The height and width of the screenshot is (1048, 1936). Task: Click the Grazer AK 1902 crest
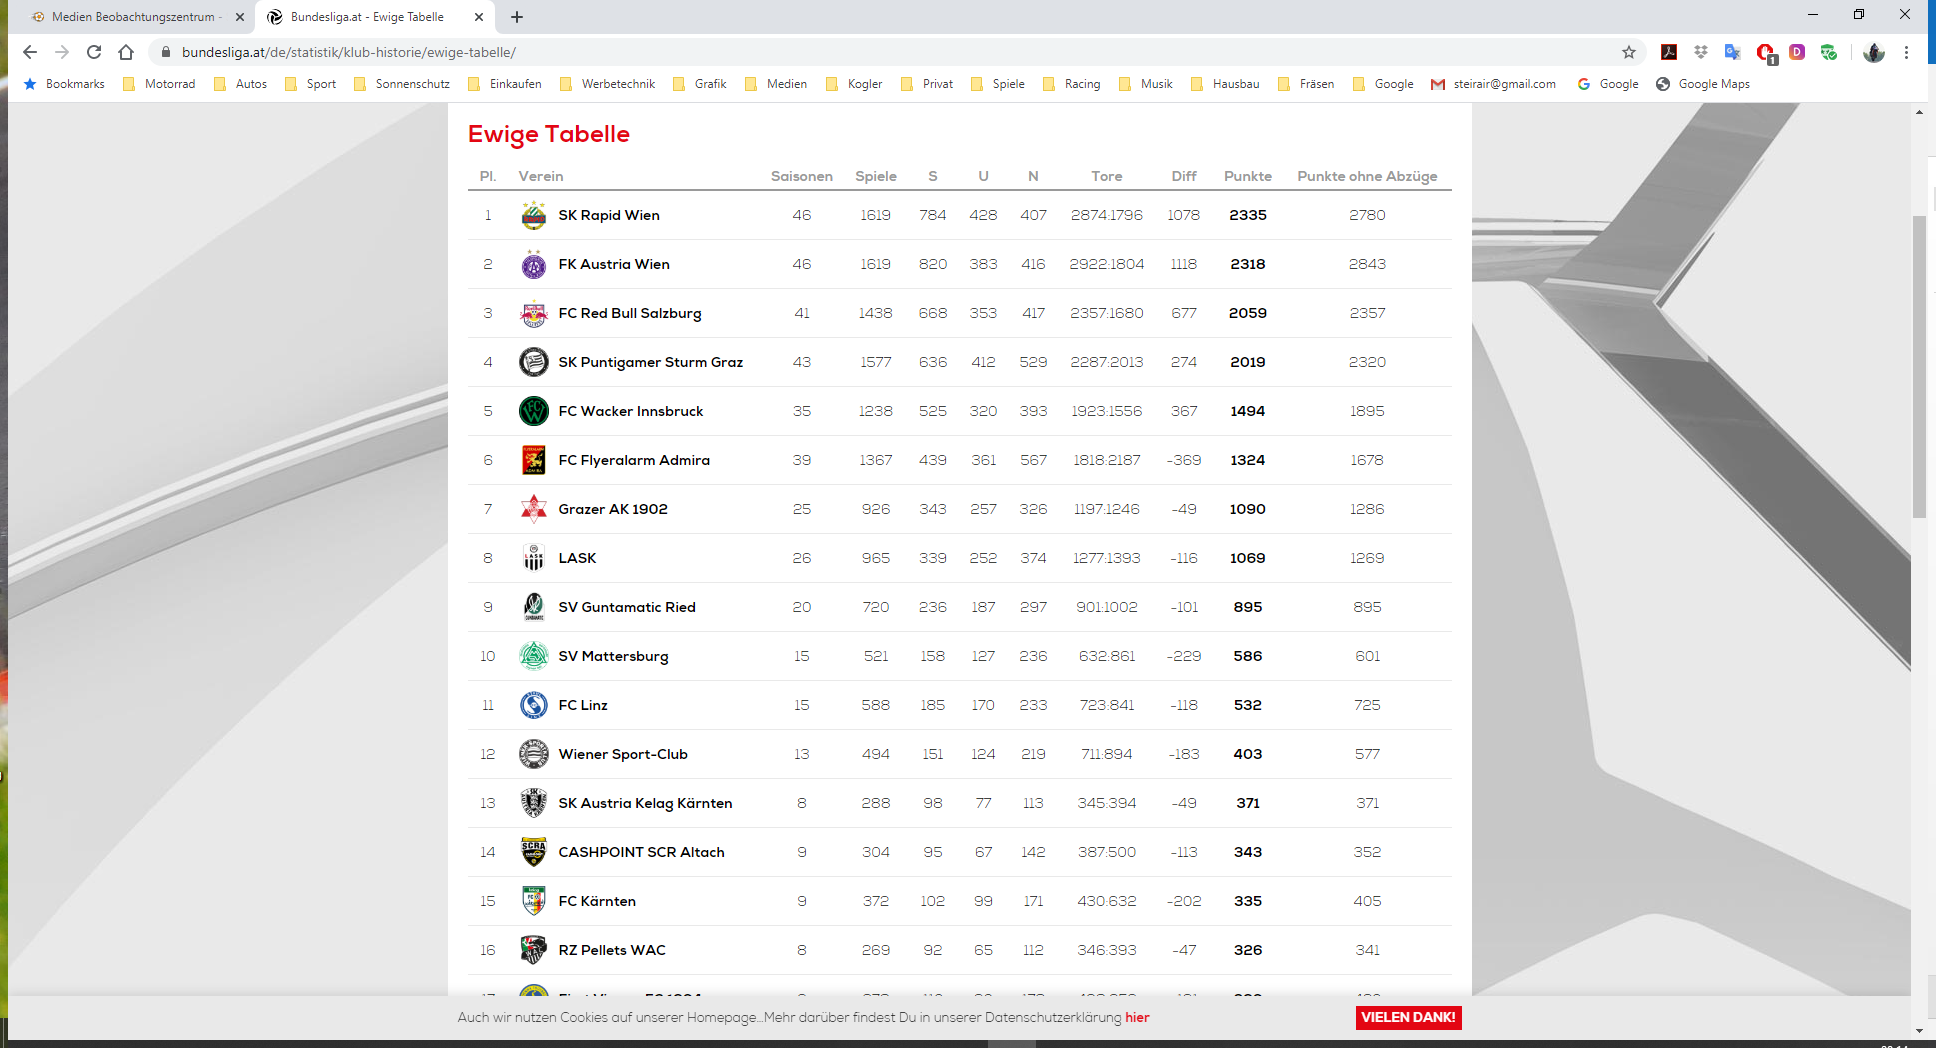[x=534, y=509]
